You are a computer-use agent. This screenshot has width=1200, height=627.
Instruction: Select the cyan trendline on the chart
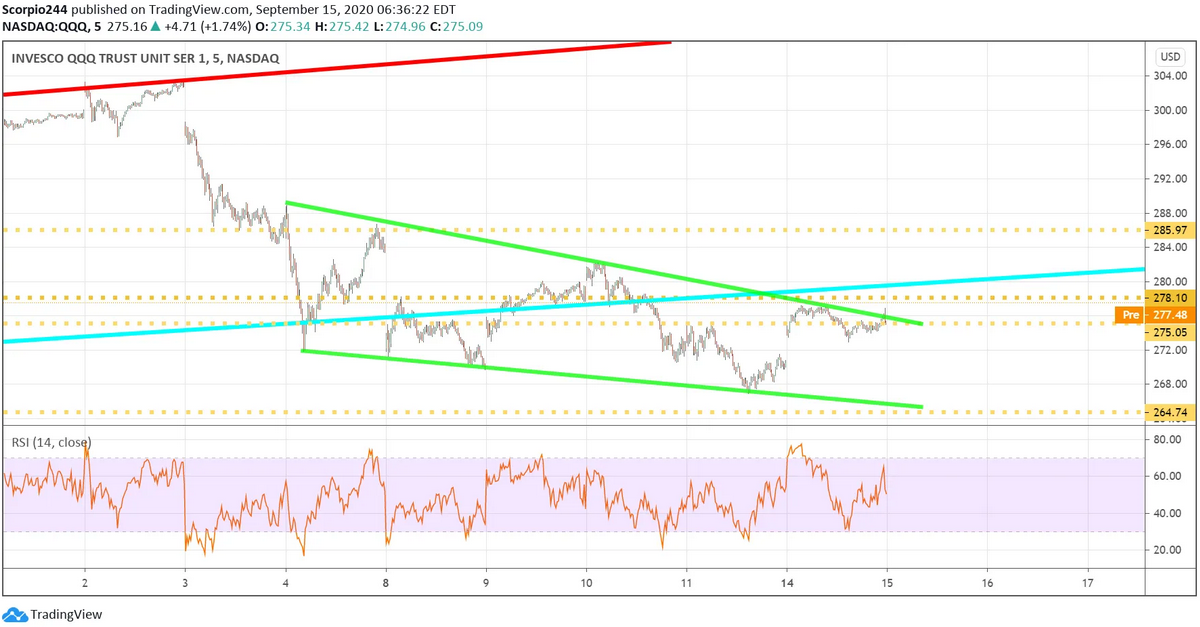(x=573, y=305)
